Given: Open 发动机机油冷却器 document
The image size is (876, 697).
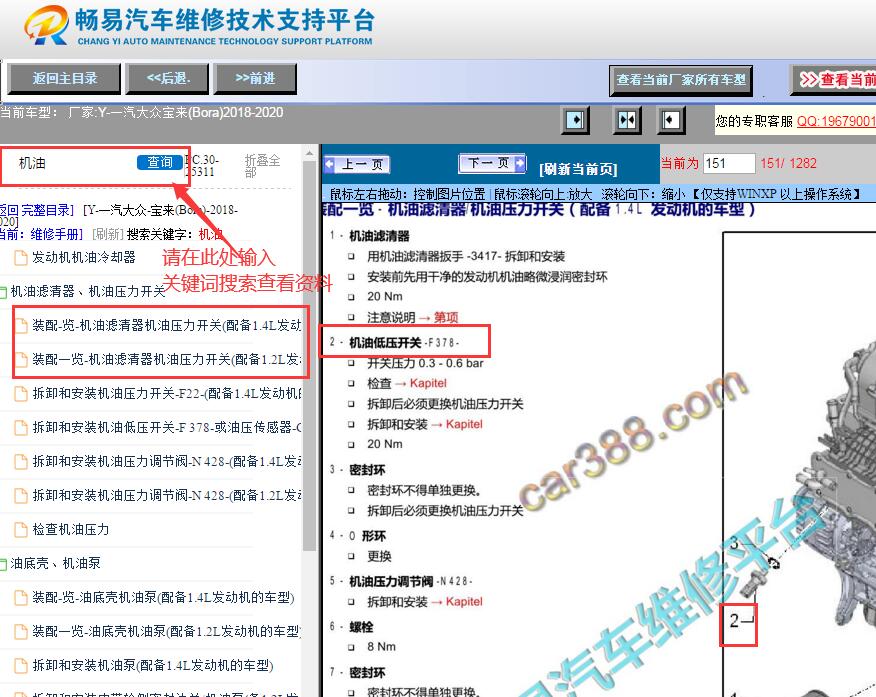Looking at the screenshot, I should tap(84, 257).
